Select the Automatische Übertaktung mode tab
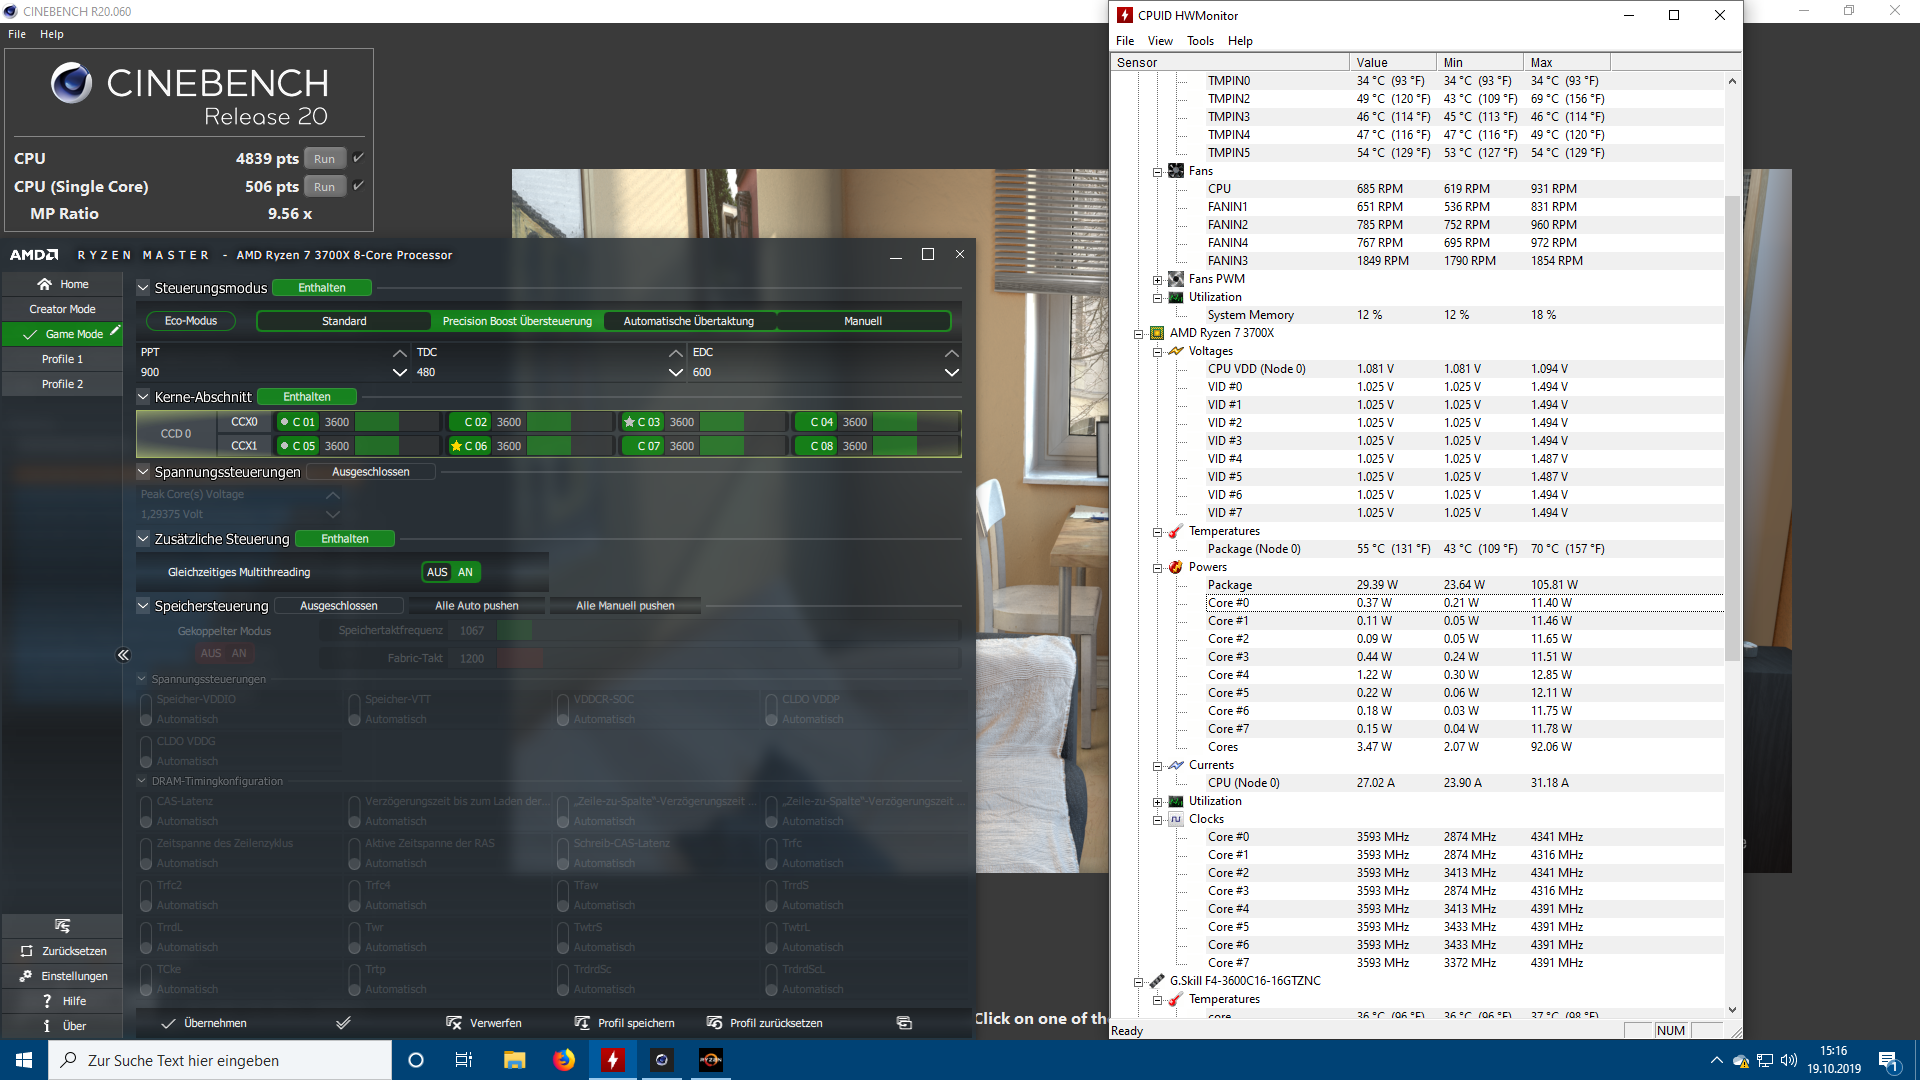 (688, 321)
